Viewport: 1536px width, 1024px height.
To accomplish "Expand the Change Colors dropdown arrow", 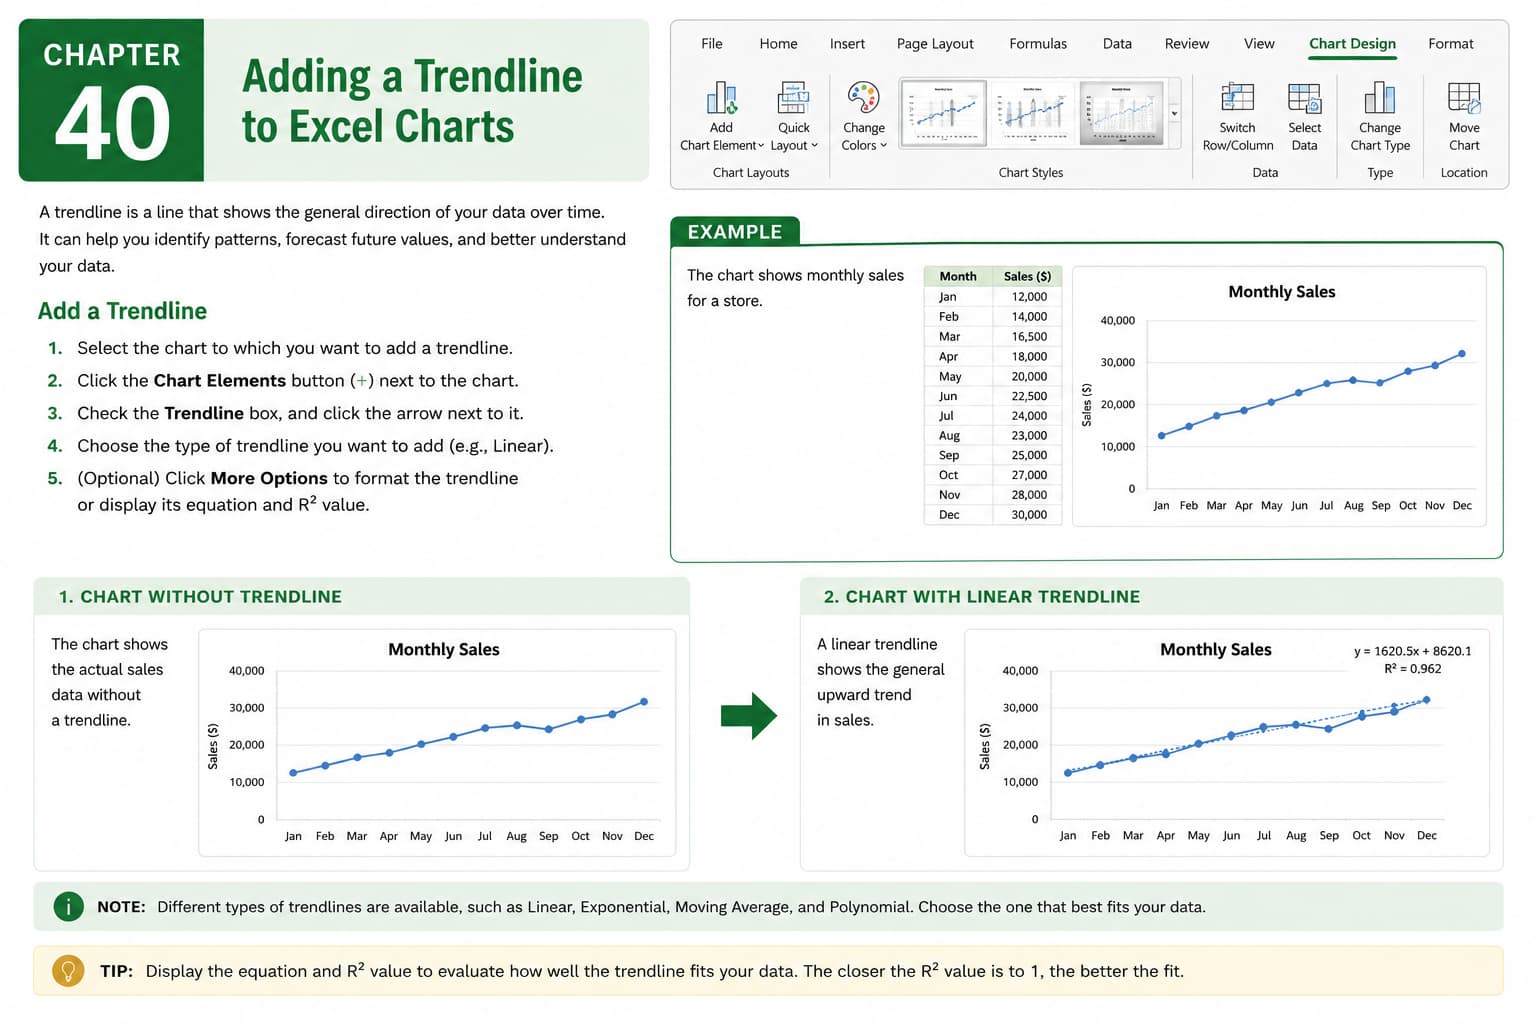I will pos(883,146).
